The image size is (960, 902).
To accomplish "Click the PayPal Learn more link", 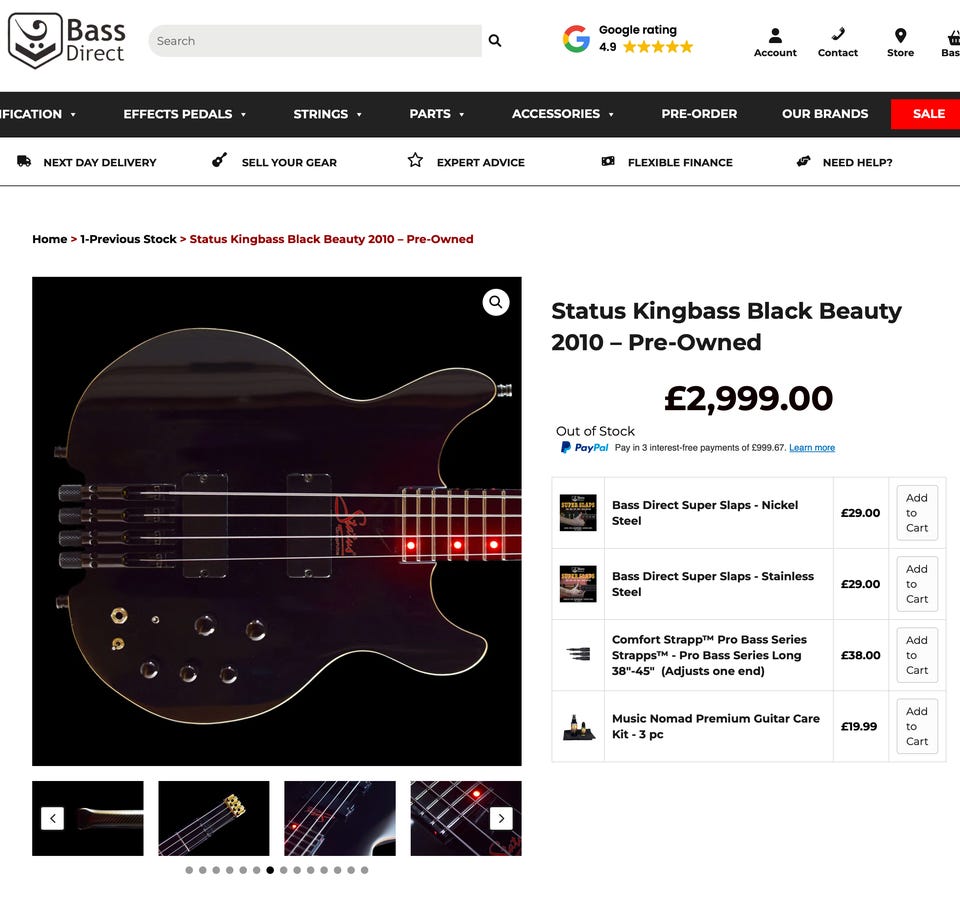I will (x=811, y=448).
